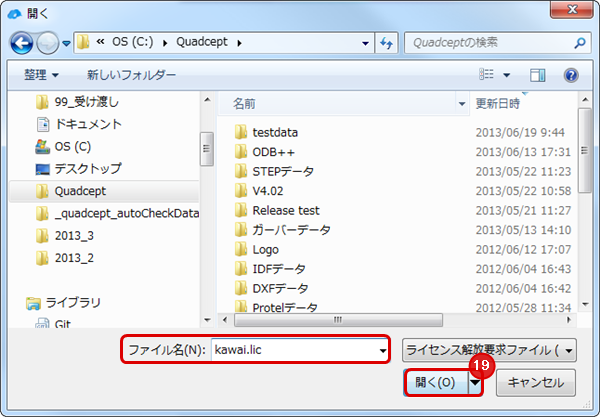Open the view options dropdown arrow
Image resolution: width=600 pixels, height=417 pixels.
point(507,75)
